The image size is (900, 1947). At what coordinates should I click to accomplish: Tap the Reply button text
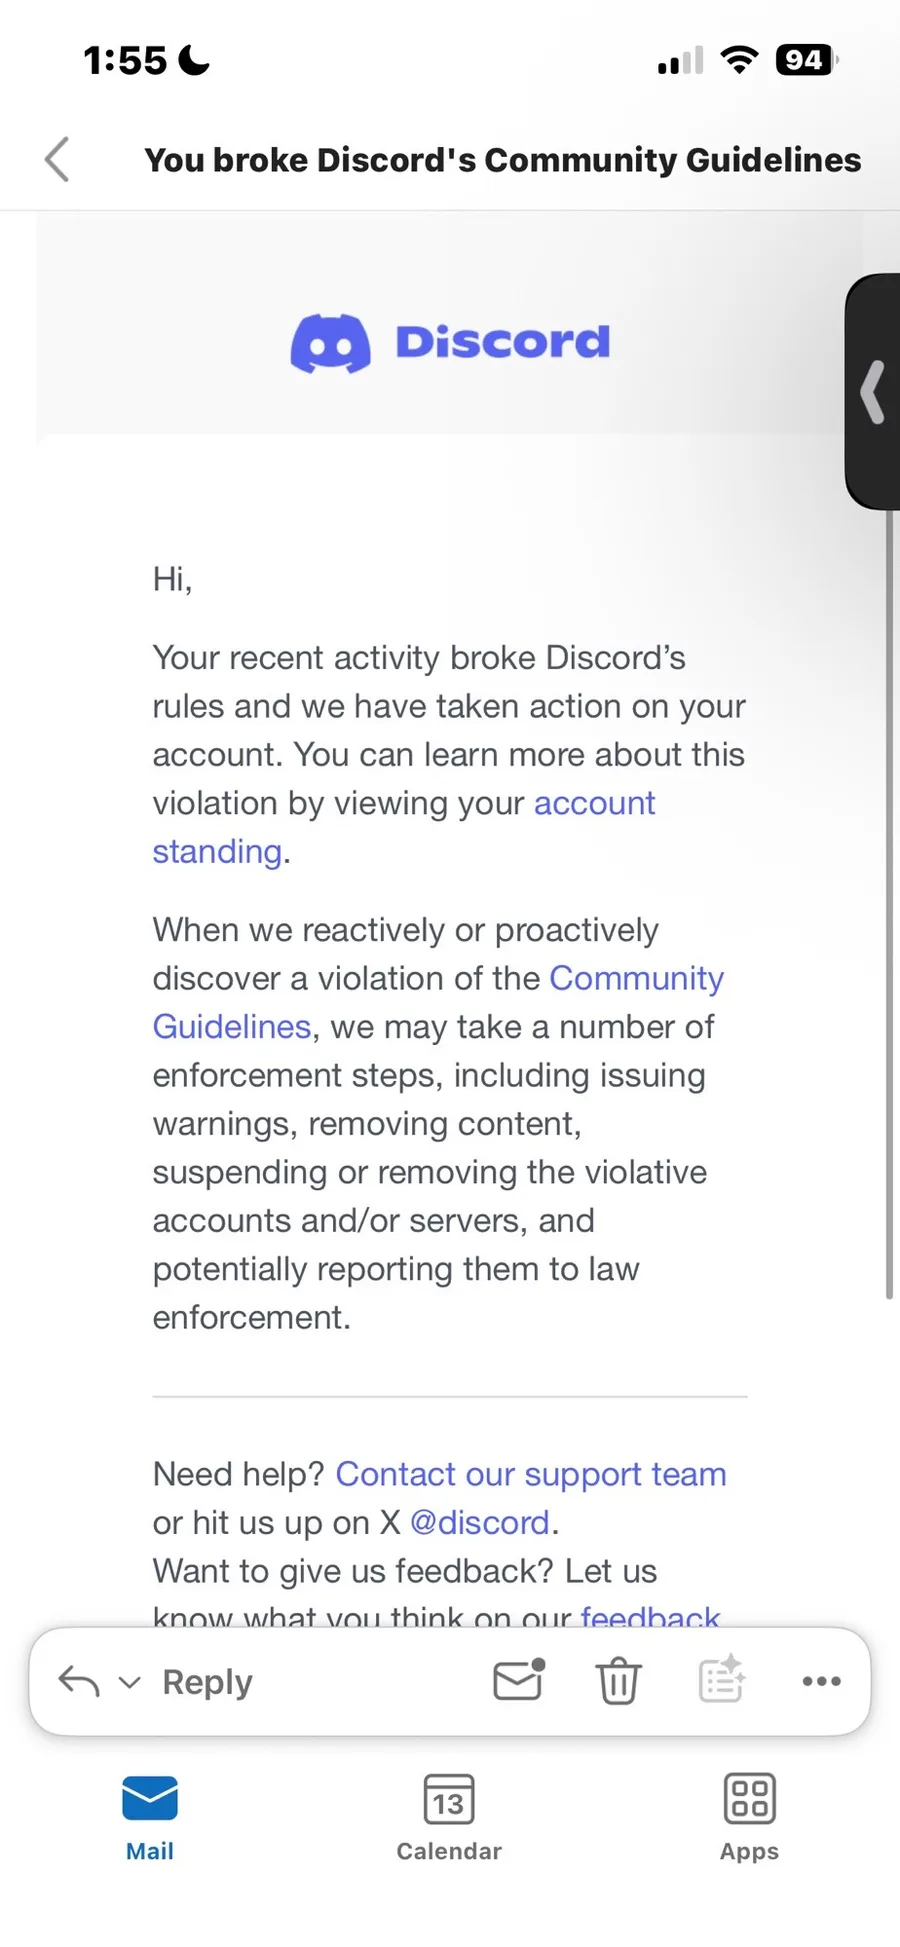207,1682
